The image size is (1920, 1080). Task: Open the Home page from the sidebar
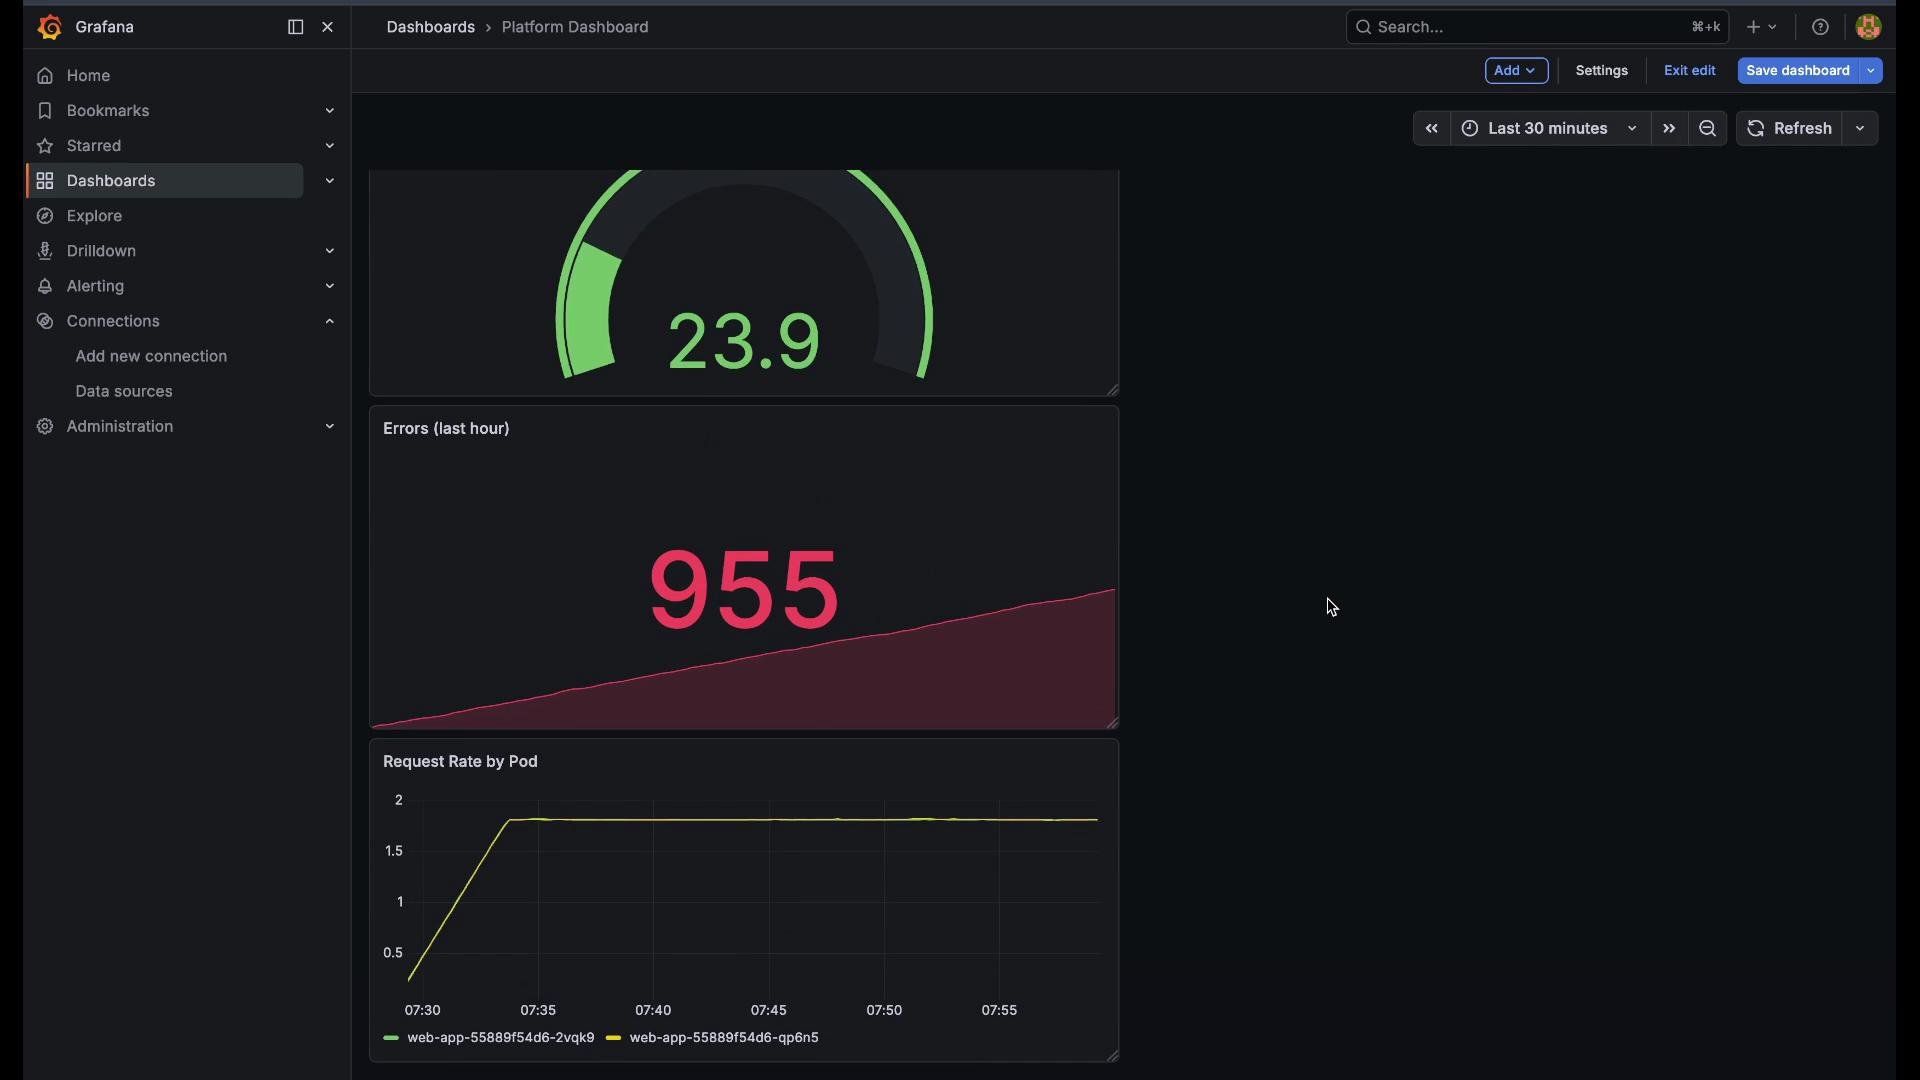click(x=88, y=76)
